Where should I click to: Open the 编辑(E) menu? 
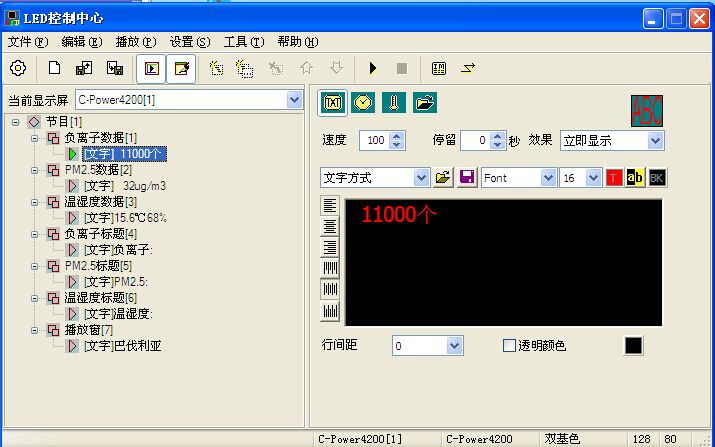coord(82,42)
